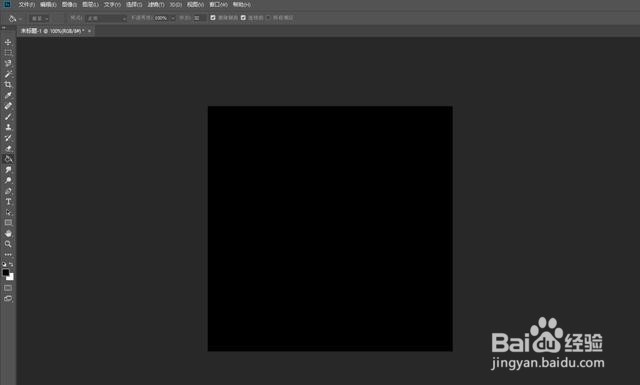This screenshot has width=640, height=385.
Task: Reset default foreground and background colors
Action: pyautogui.click(x=4, y=264)
